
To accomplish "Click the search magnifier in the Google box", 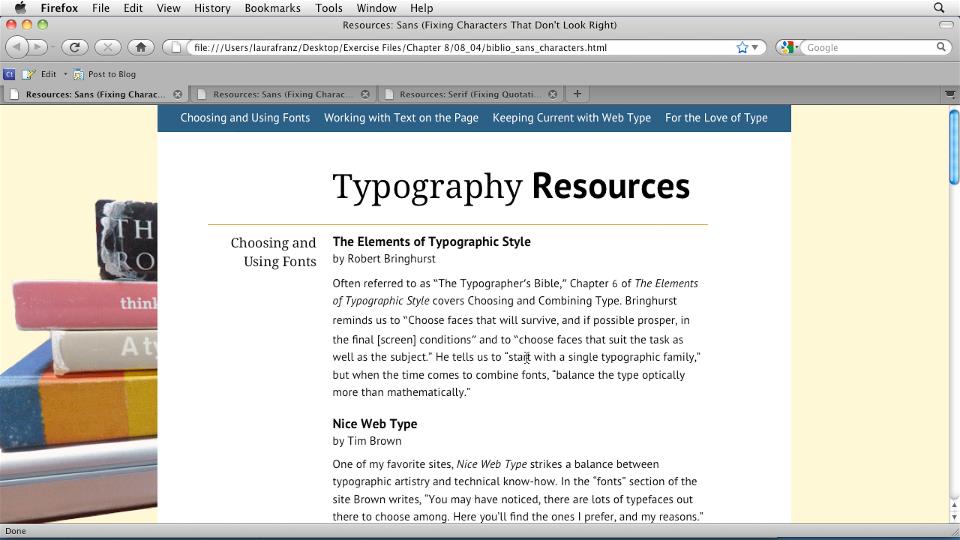I will pos(941,47).
